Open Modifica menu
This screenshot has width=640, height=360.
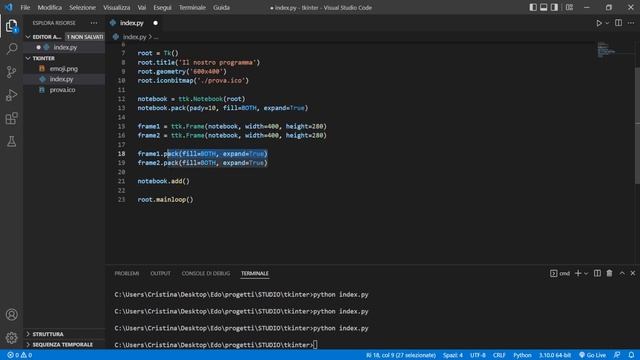(50, 7)
